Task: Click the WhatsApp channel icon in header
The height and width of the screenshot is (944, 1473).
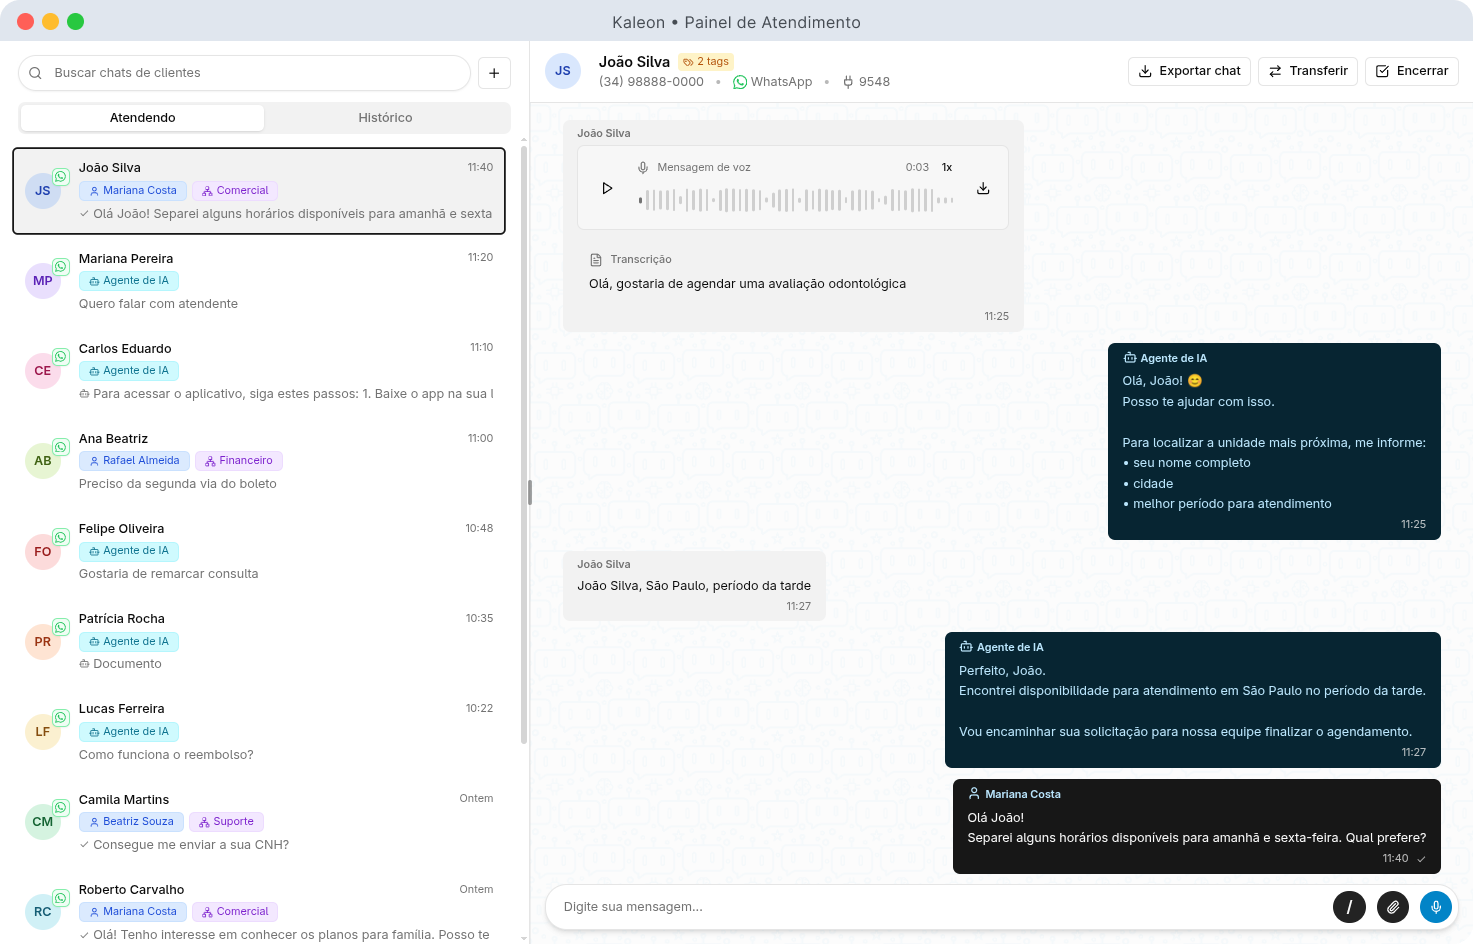Action: pyautogui.click(x=740, y=82)
